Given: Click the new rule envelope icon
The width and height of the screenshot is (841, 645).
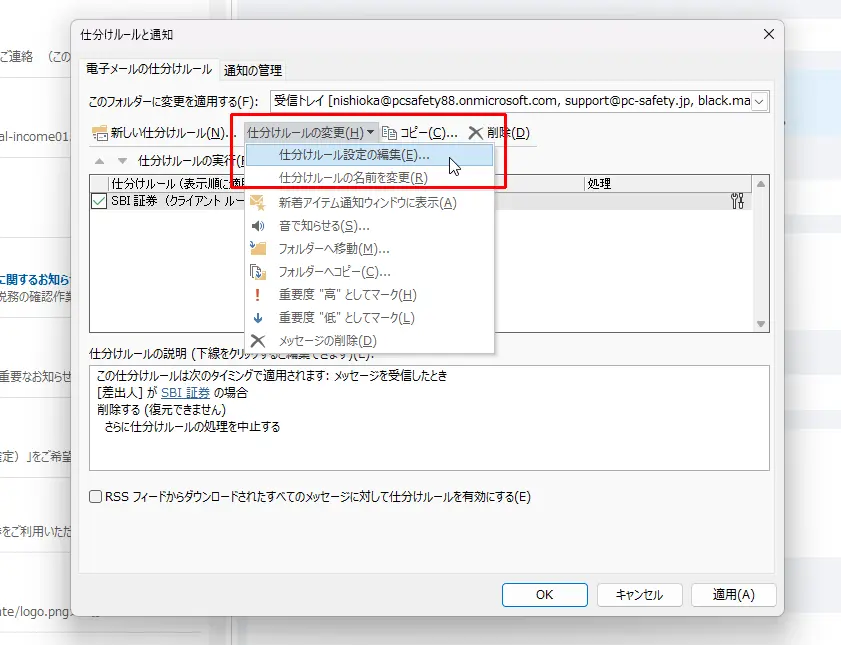Looking at the screenshot, I should pos(100,133).
